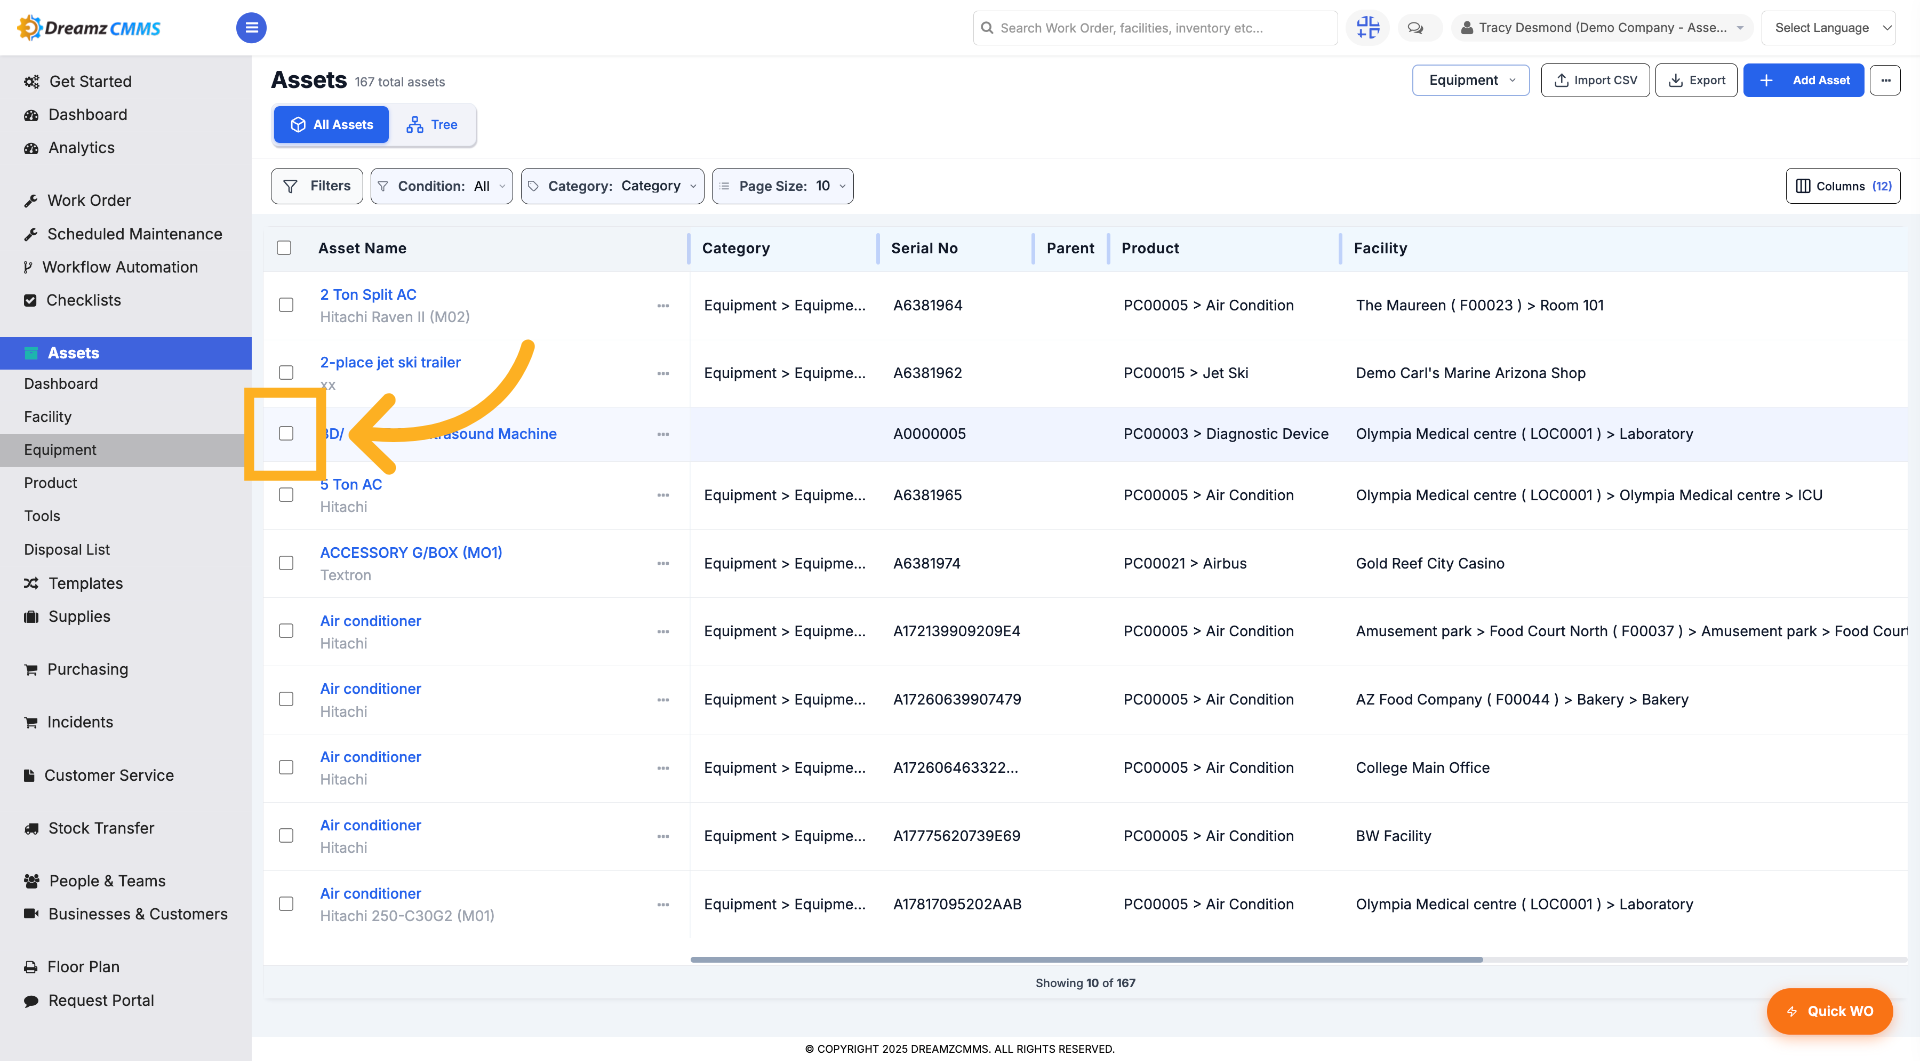
Task: Check the ACCESSORY G/BOX row checkbox
Action: (286, 563)
